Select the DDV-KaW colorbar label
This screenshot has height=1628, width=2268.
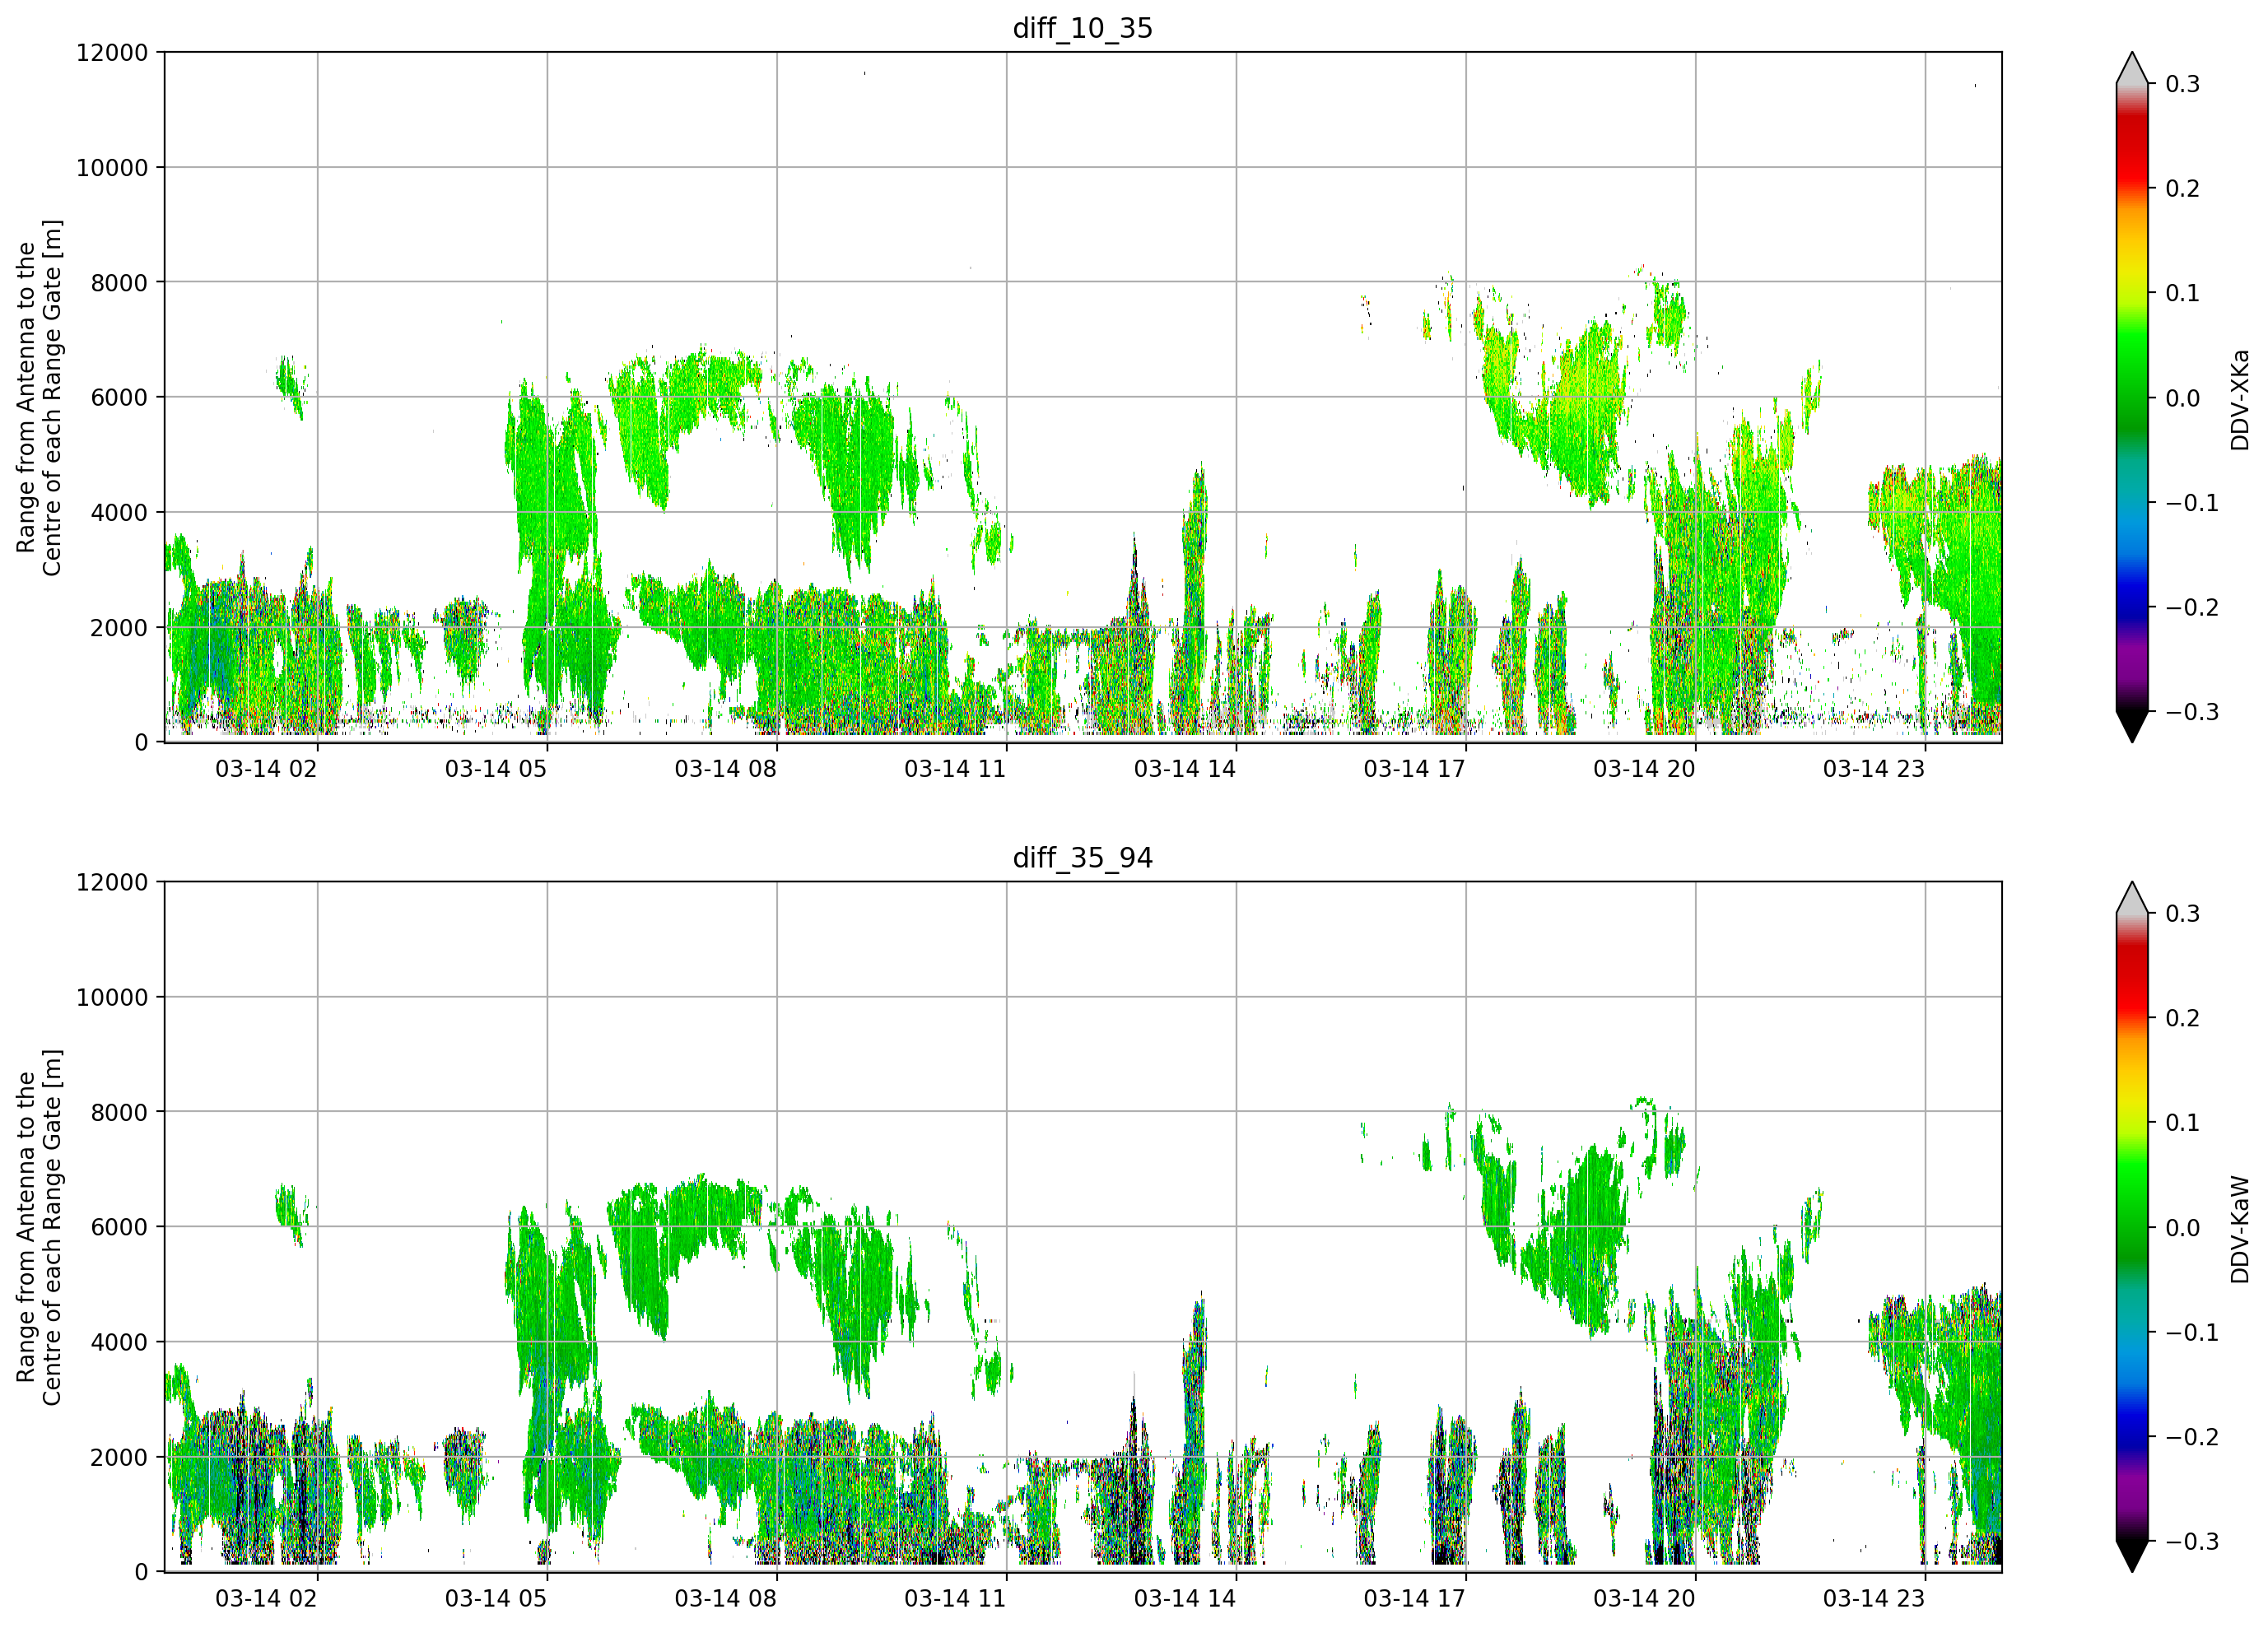(2240, 1230)
